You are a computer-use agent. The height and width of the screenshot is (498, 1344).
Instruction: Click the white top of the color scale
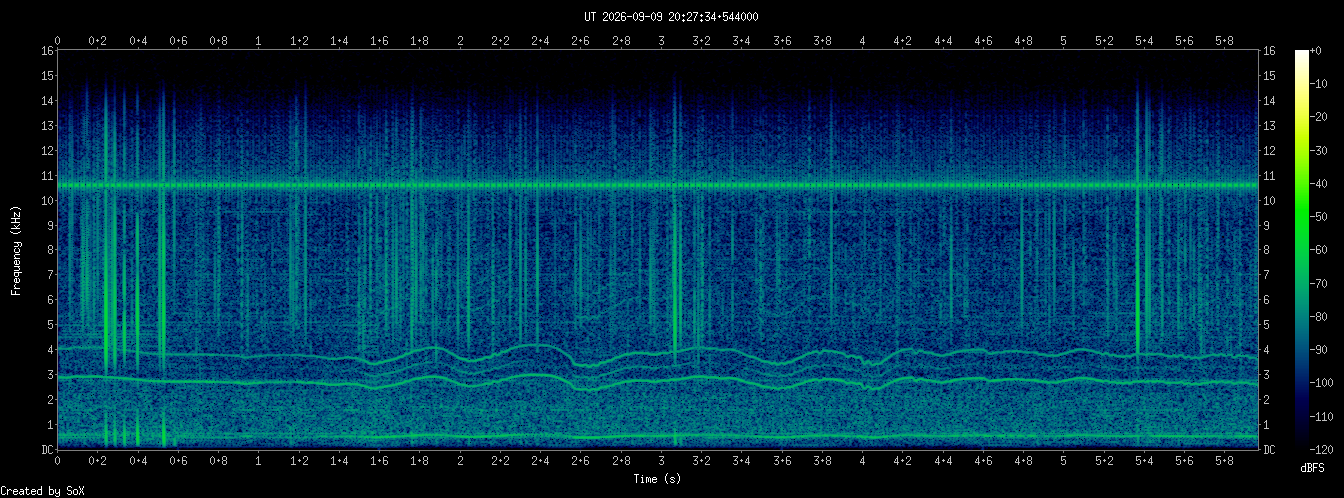point(1302,55)
